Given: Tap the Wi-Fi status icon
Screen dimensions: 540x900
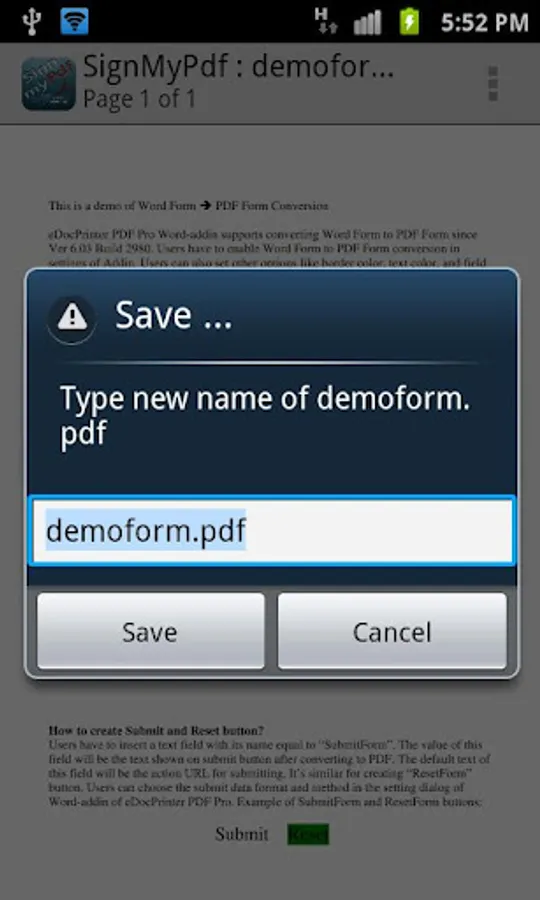Looking at the screenshot, I should pyautogui.click(x=75, y=21).
